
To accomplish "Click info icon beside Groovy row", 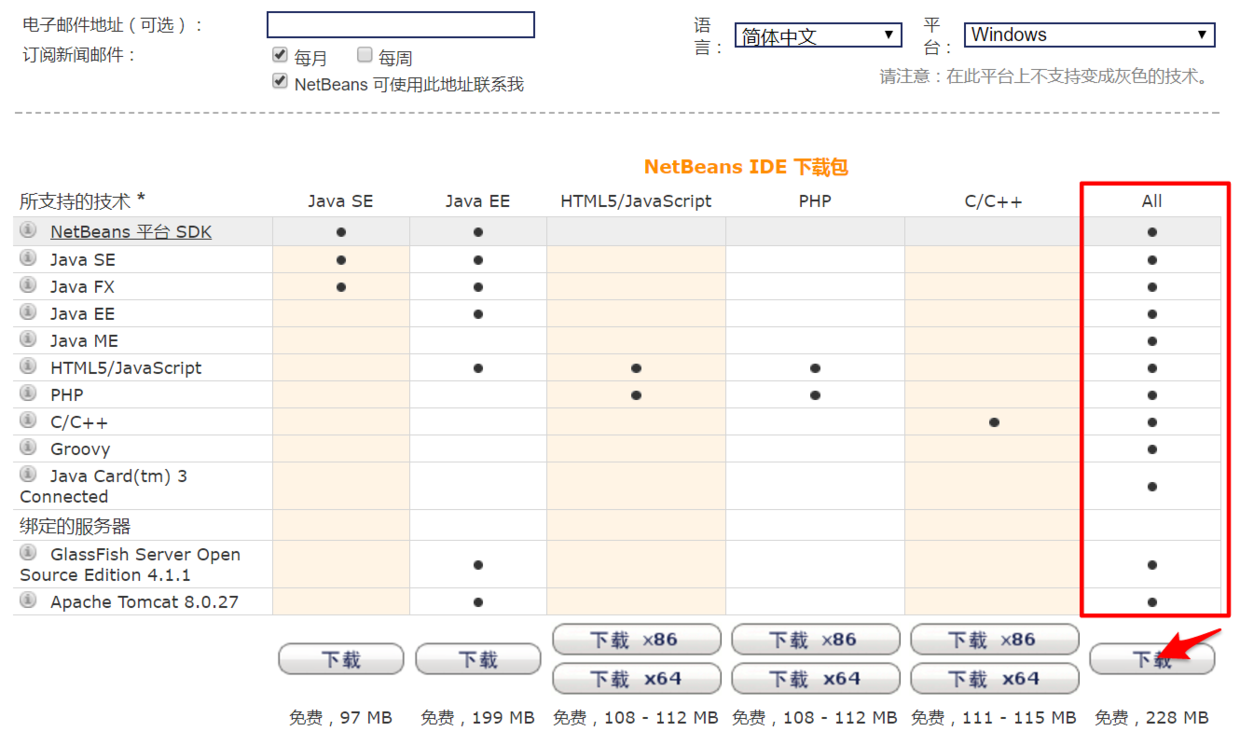I will tap(28, 447).
